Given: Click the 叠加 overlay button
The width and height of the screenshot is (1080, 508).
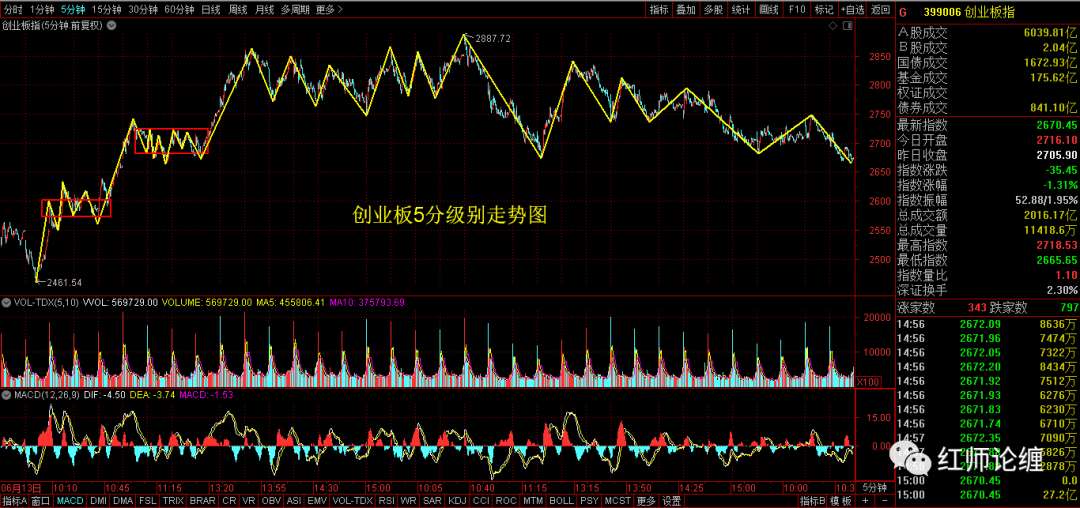Looking at the screenshot, I should 685,9.
